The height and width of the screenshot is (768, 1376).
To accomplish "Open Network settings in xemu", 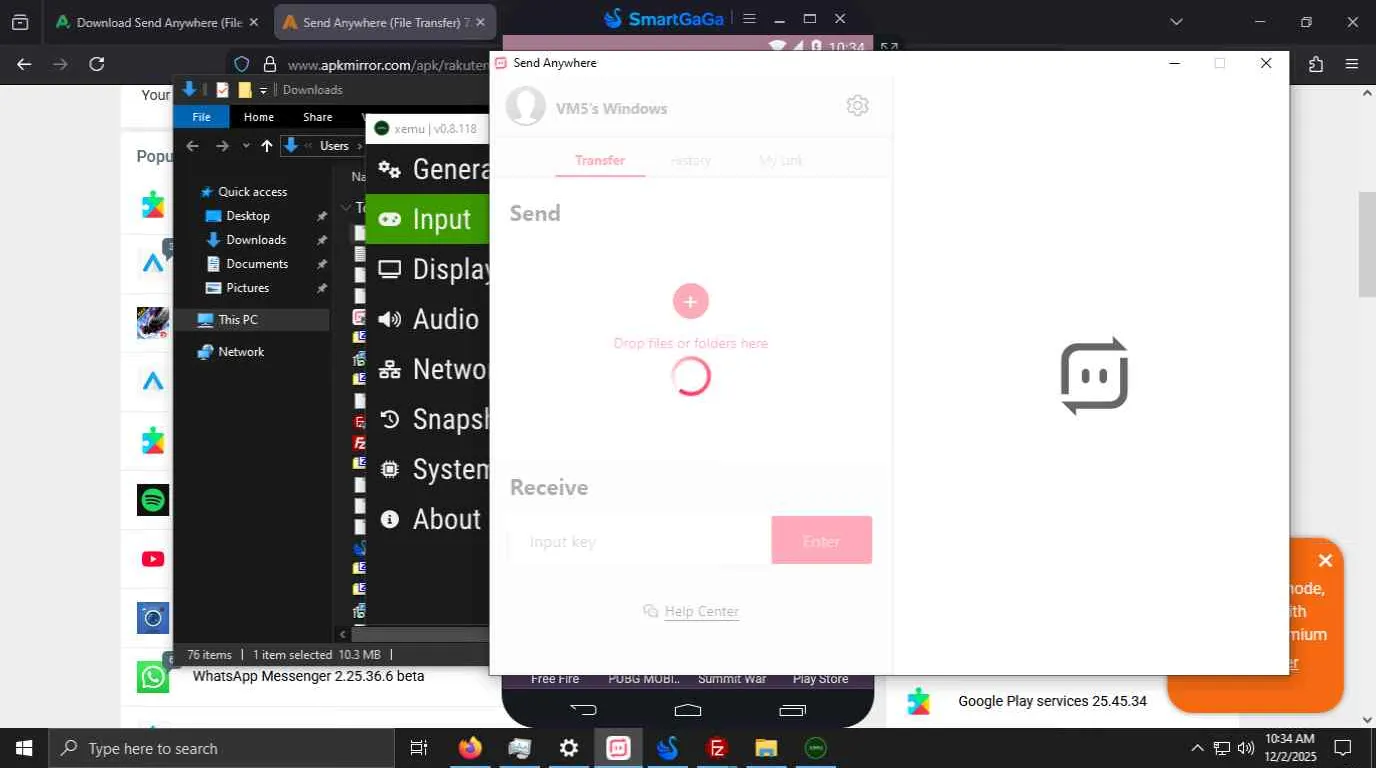I will click(x=428, y=369).
